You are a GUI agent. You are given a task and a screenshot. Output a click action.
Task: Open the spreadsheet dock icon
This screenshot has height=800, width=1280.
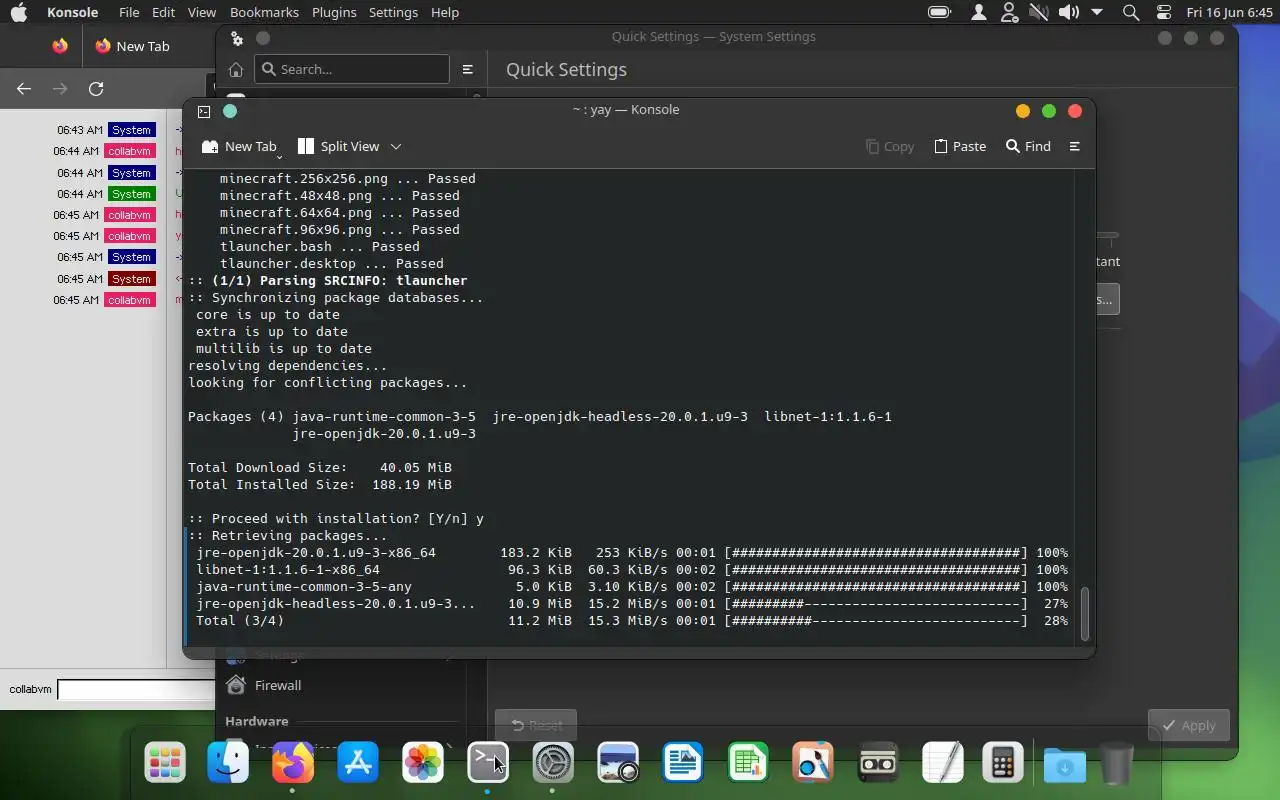[x=748, y=764]
